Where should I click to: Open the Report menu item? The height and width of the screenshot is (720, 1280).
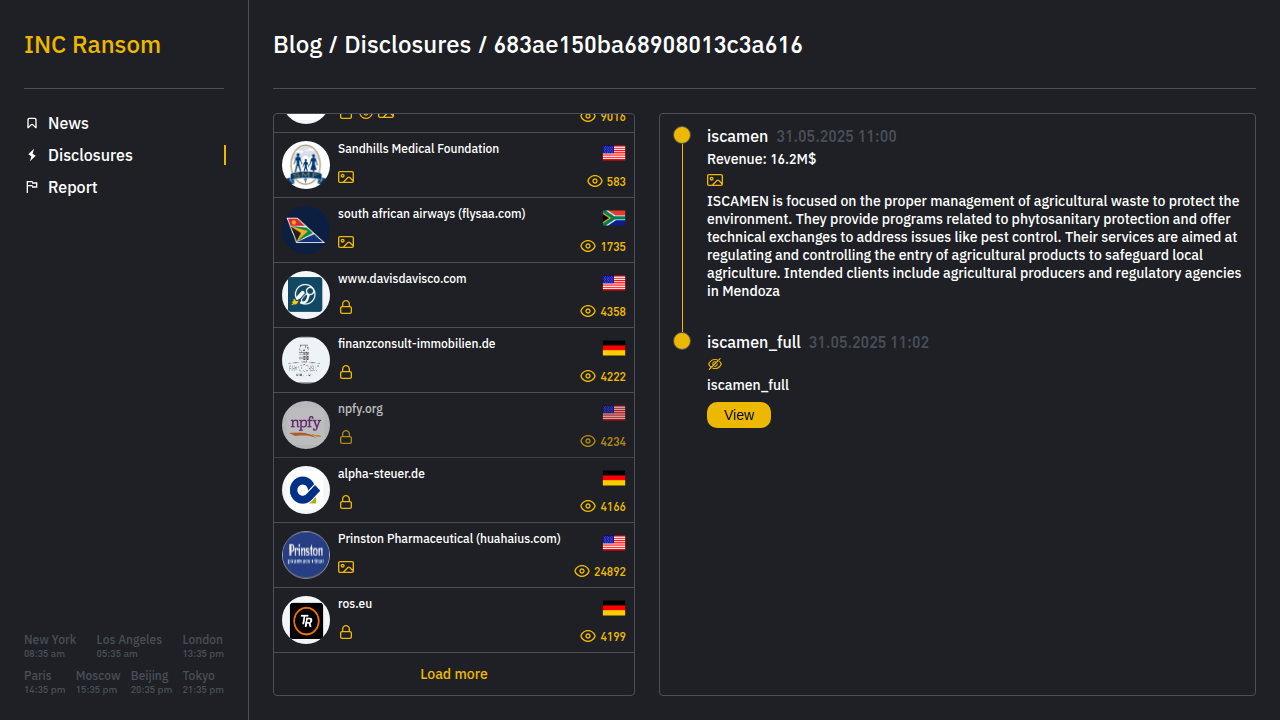tap(73, 187)
